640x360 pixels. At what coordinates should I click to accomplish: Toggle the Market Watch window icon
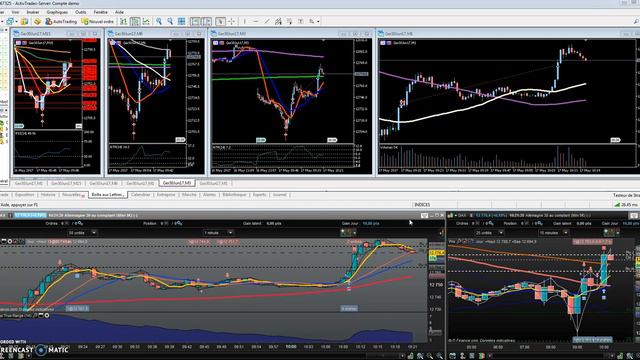(24, 21)
